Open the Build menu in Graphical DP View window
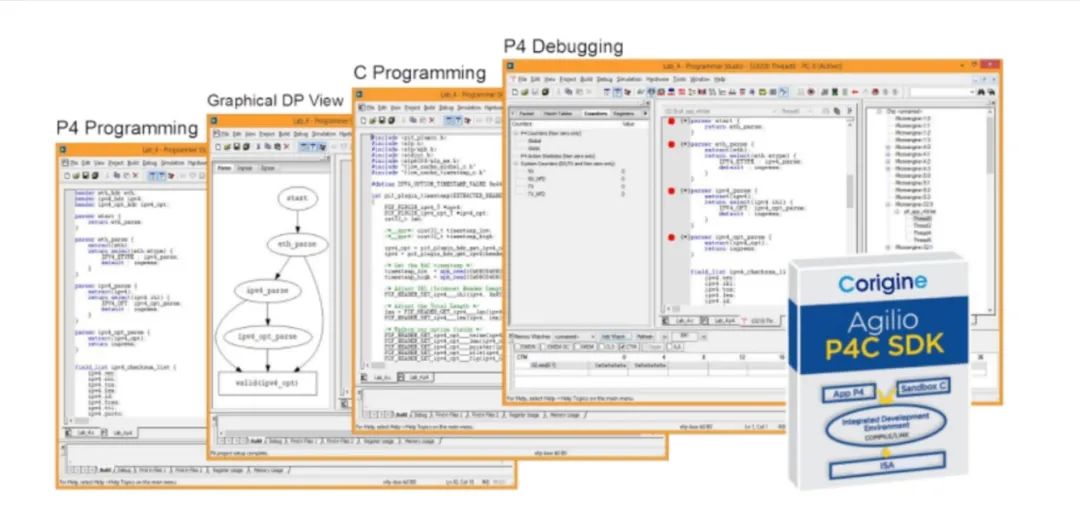 284,134
